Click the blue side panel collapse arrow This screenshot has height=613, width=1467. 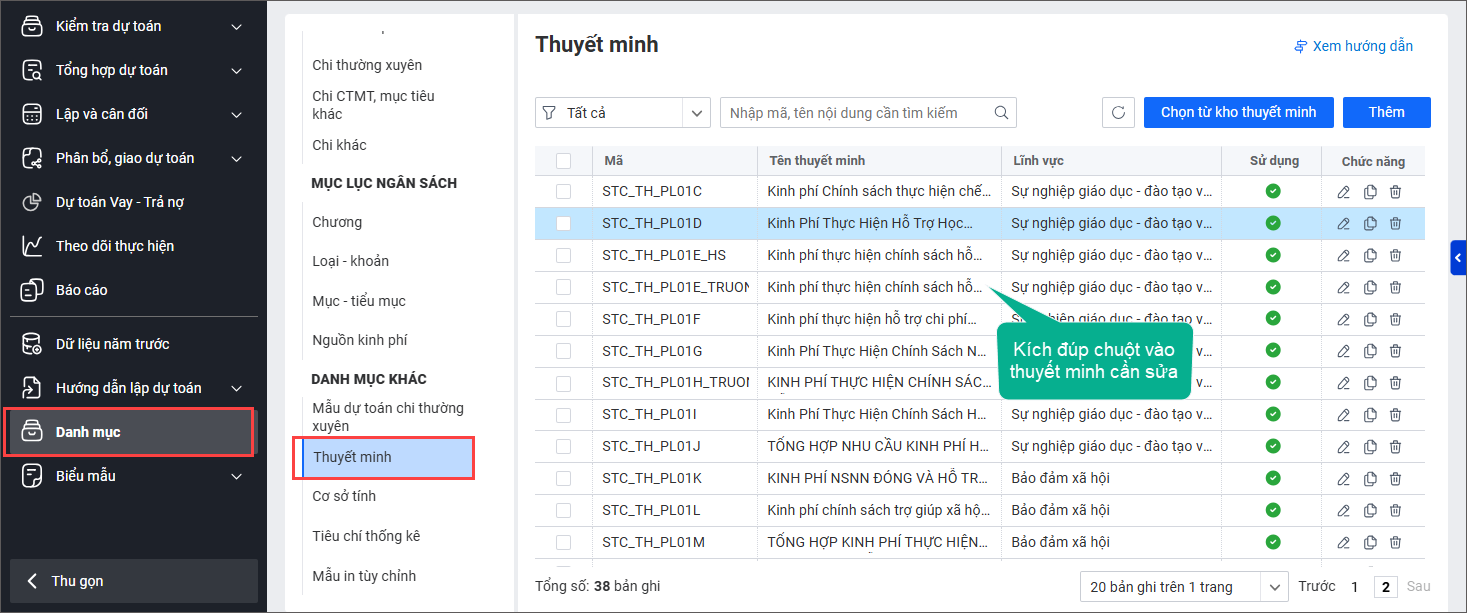(x=1458, y=257)
